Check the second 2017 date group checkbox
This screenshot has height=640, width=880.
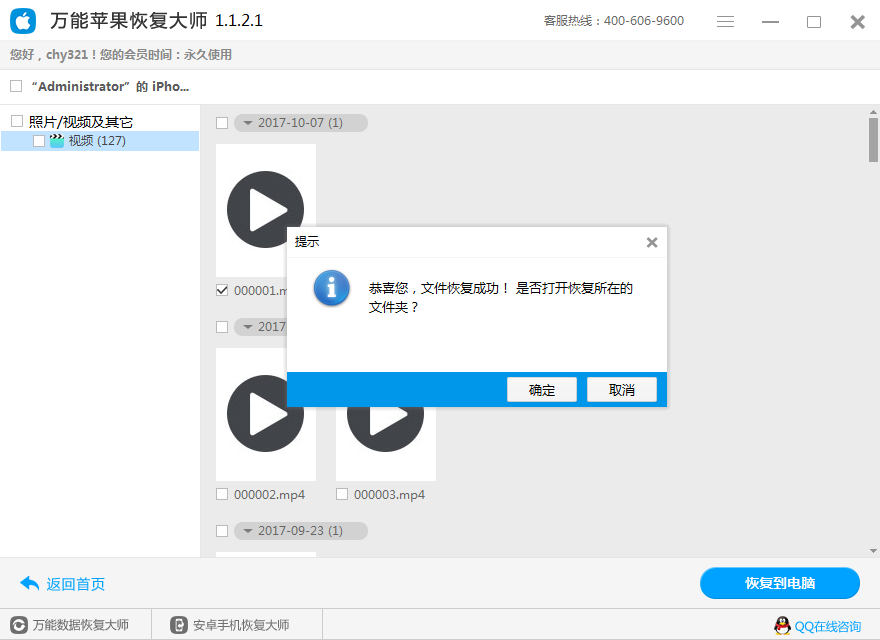click(x=222, y=327)
